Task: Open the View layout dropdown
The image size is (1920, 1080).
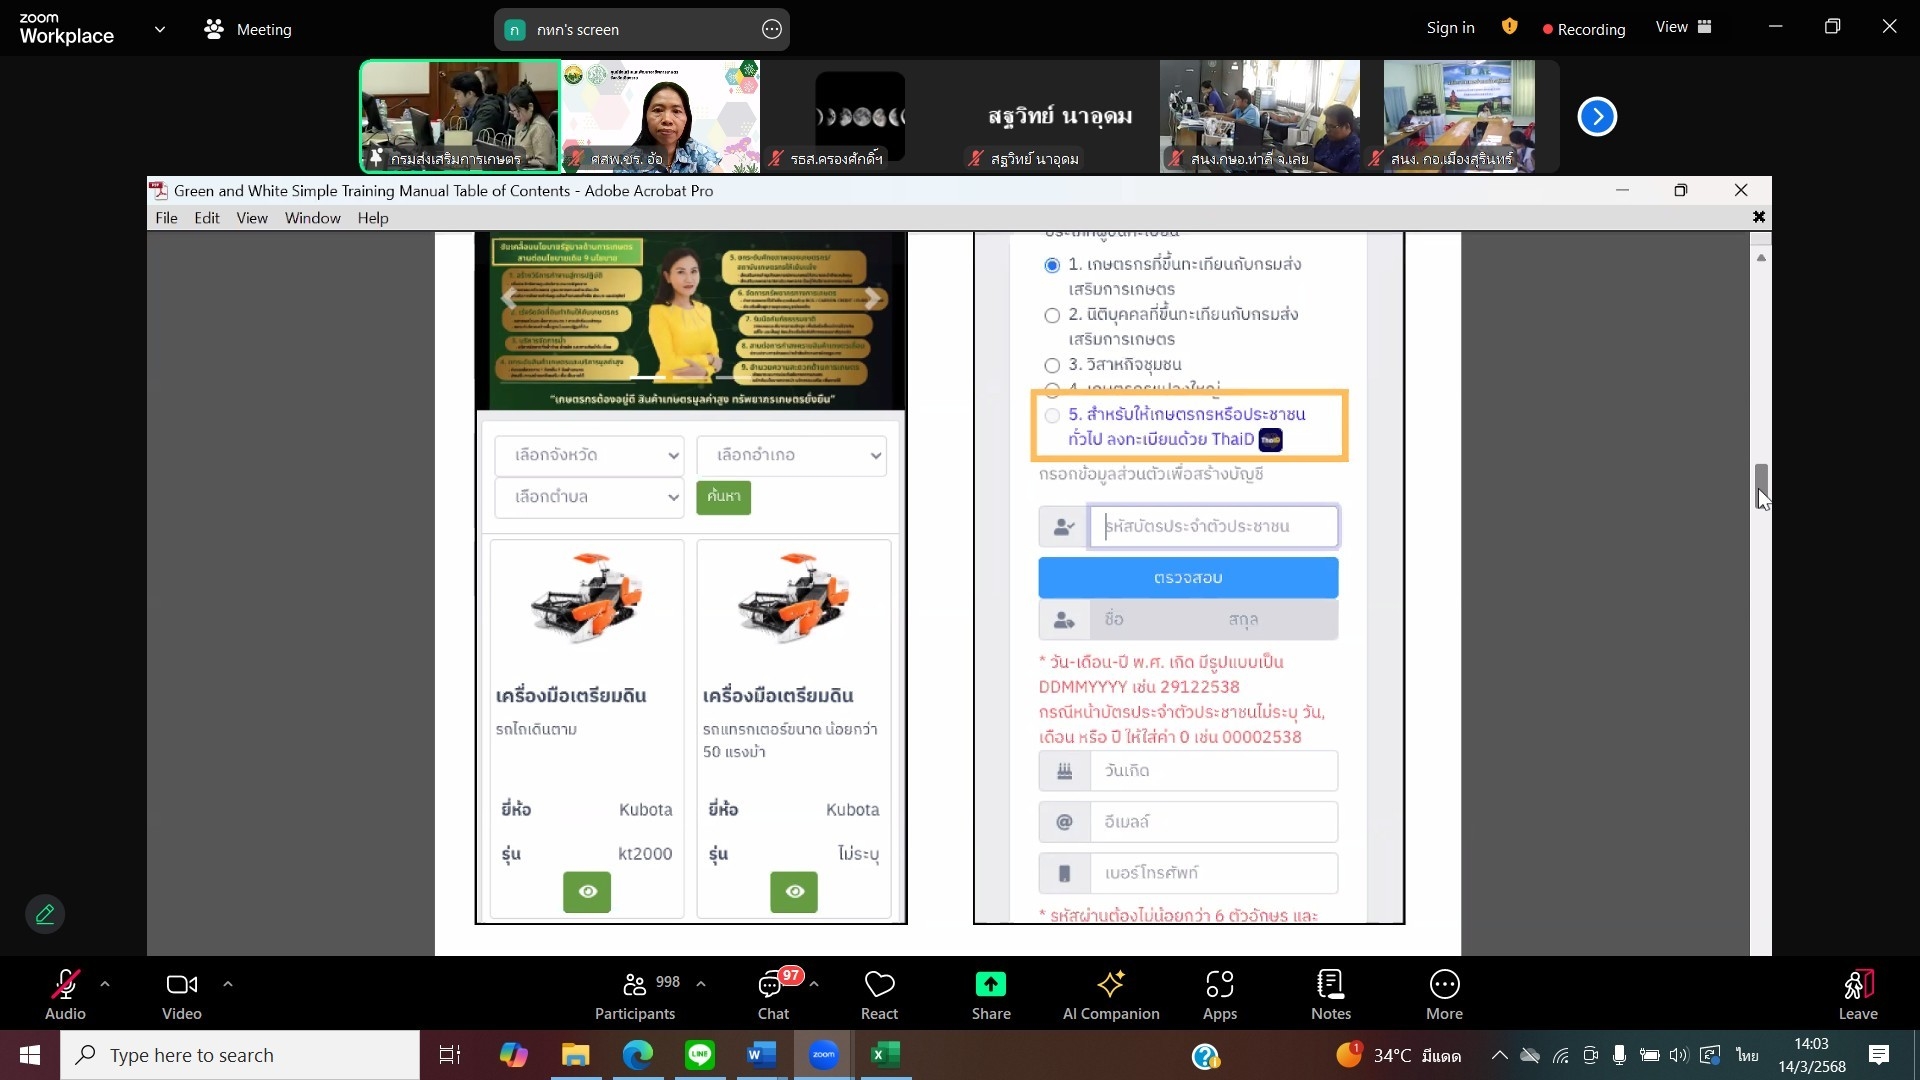Action: tap(1683, 28)
